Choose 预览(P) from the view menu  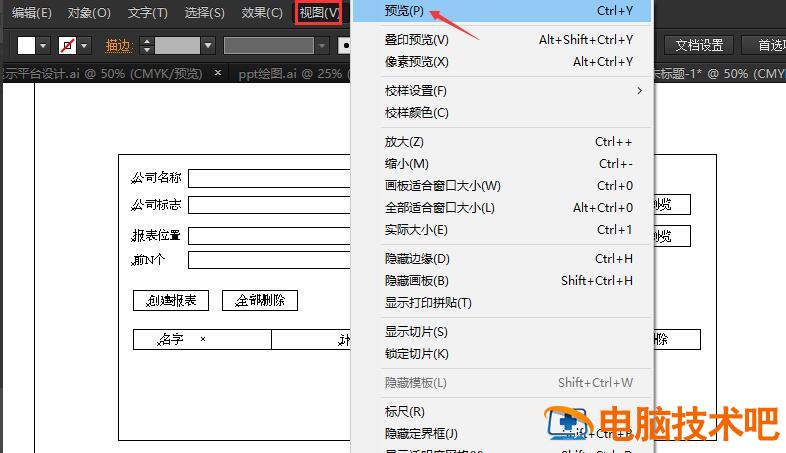pos(404,11)
